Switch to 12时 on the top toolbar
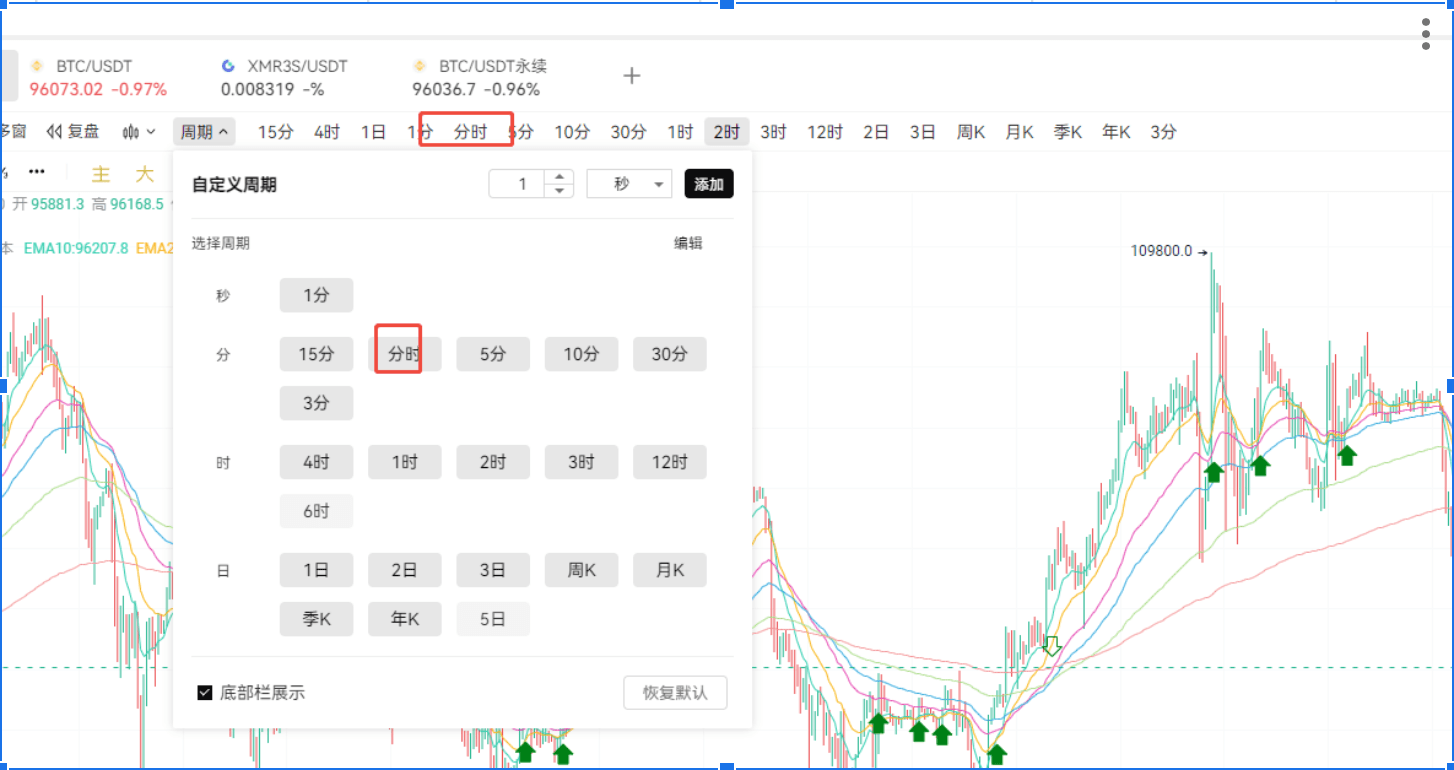The width and height of the screenshot is (1454, 770). (825, 131)
